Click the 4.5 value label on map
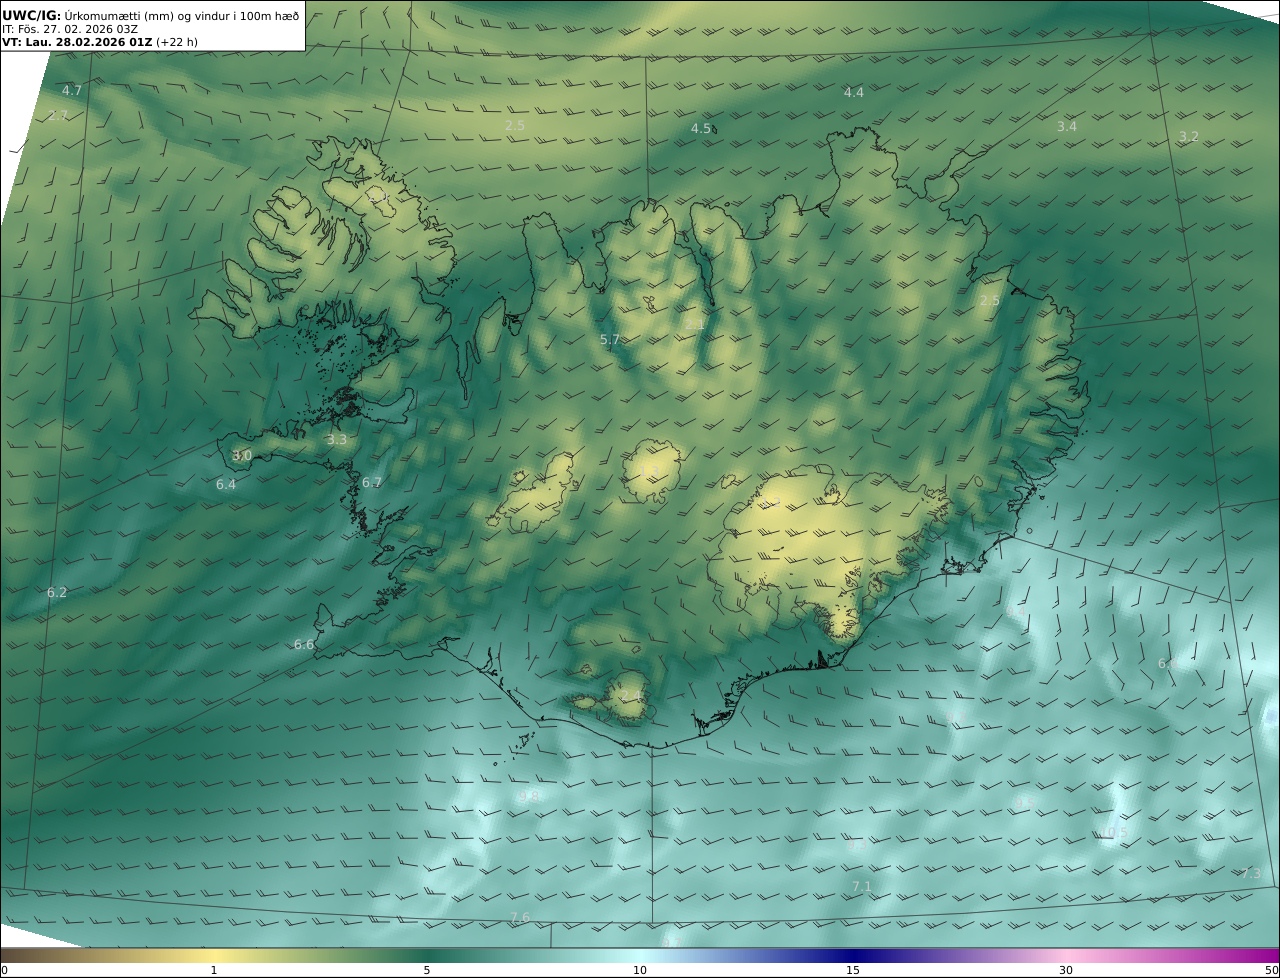This screenshot has width=1280, height=978. point(701,129)
